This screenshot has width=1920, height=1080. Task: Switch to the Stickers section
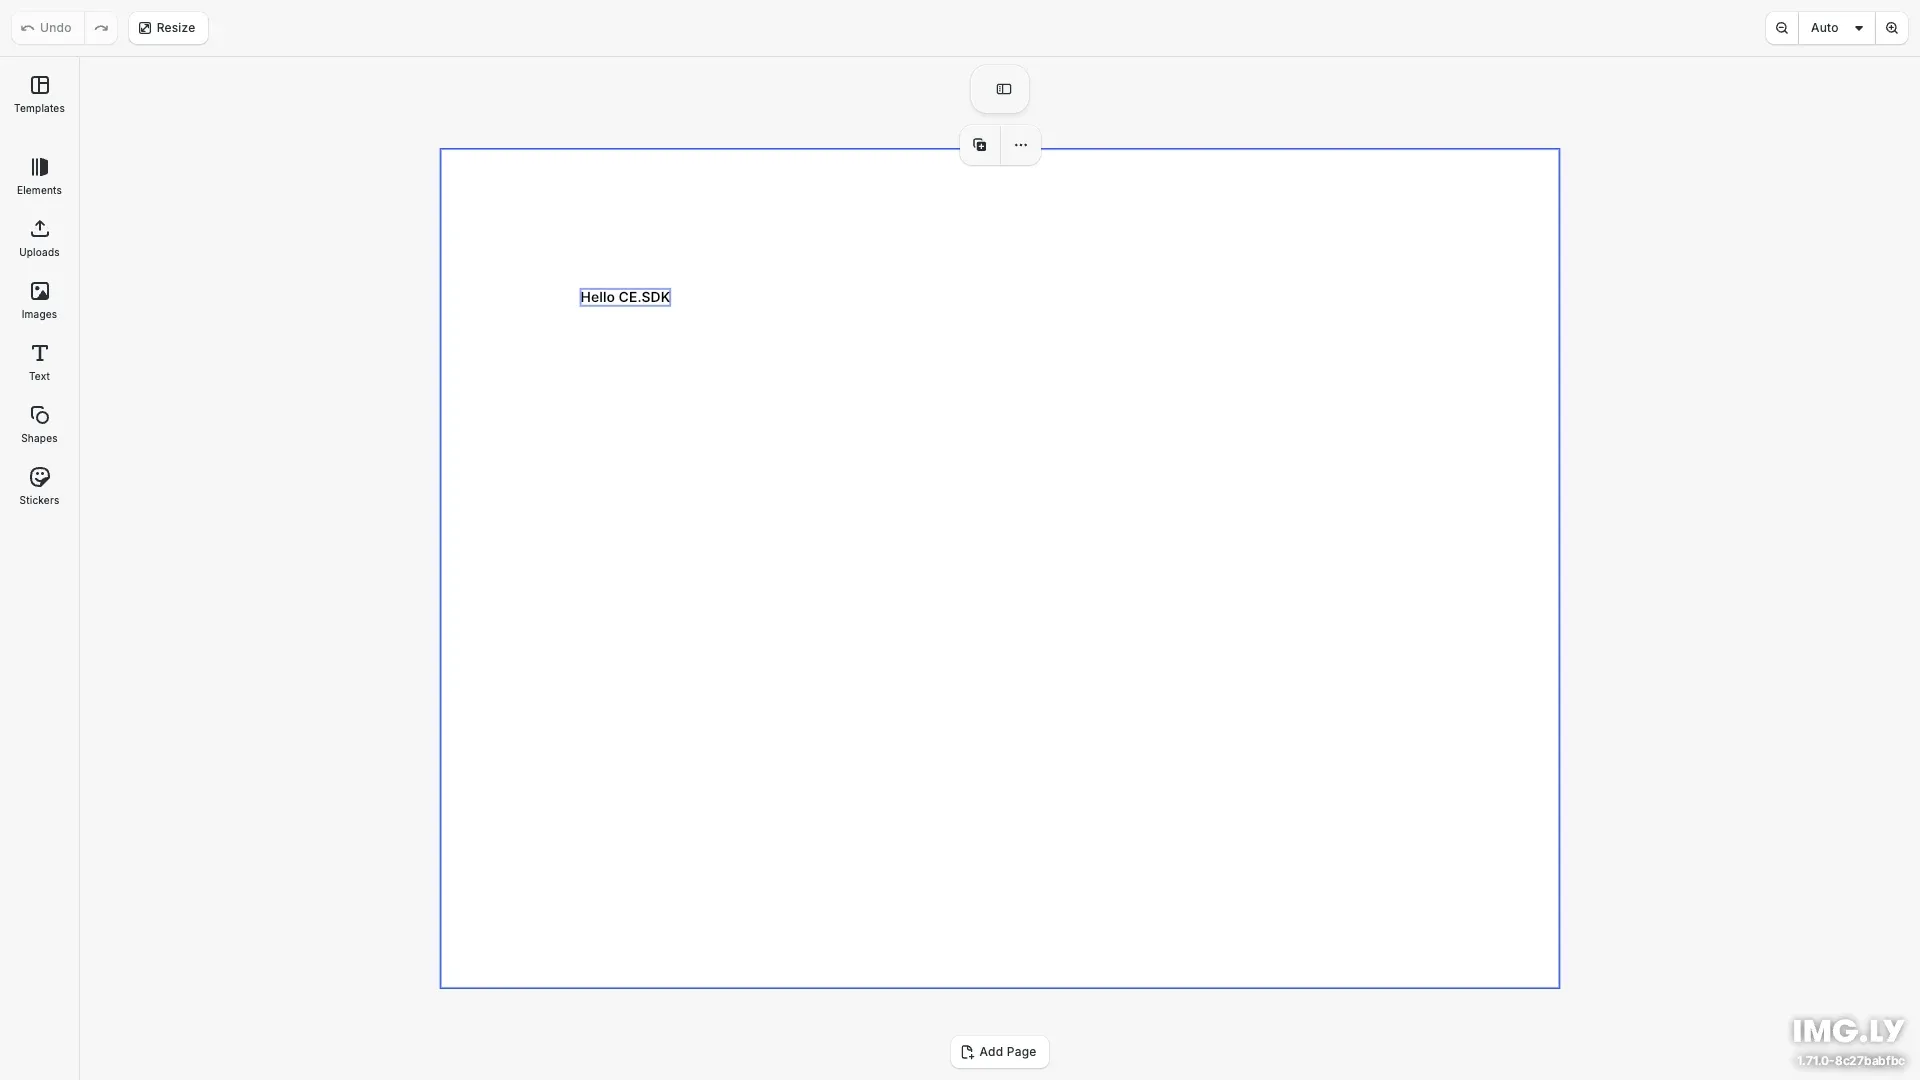coord(38,486)
